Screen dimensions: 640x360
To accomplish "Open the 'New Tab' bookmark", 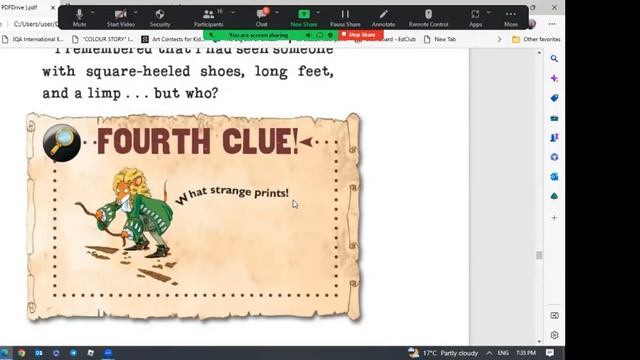I will pos(440,39).
